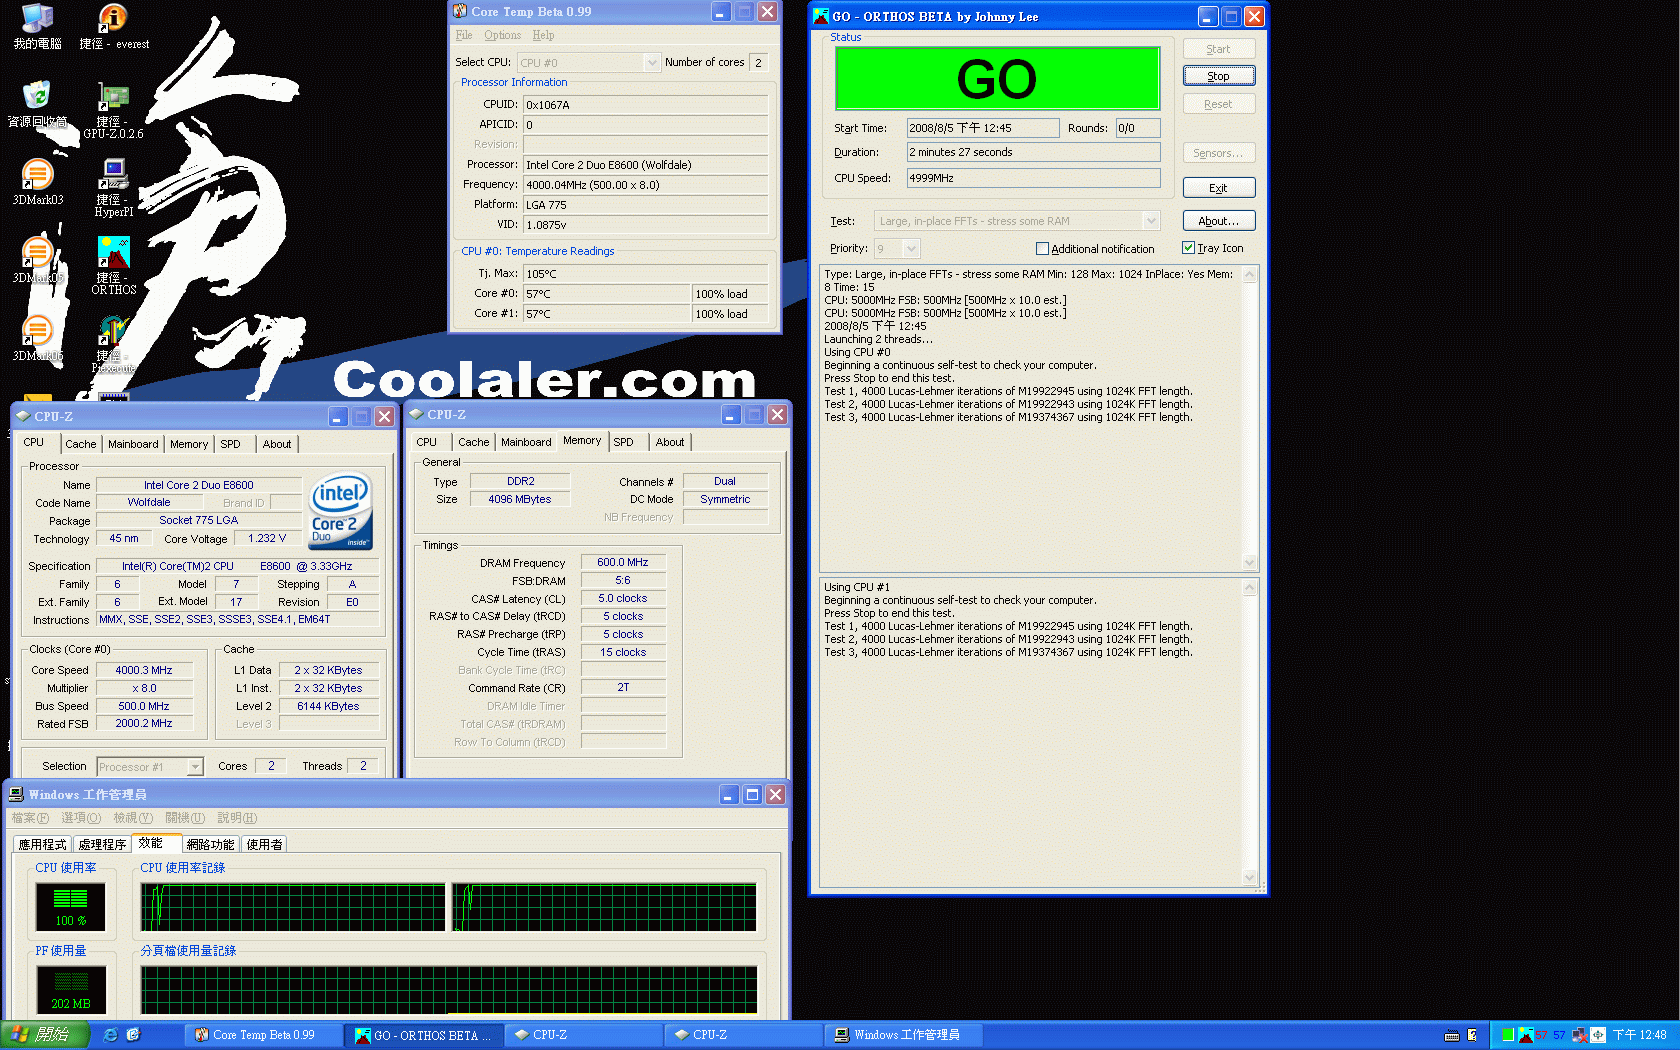1680x1050 pixels.
Task: Click the GO - ORTHOS BETA taskbar button
Action: click(x=423, y=1035)
